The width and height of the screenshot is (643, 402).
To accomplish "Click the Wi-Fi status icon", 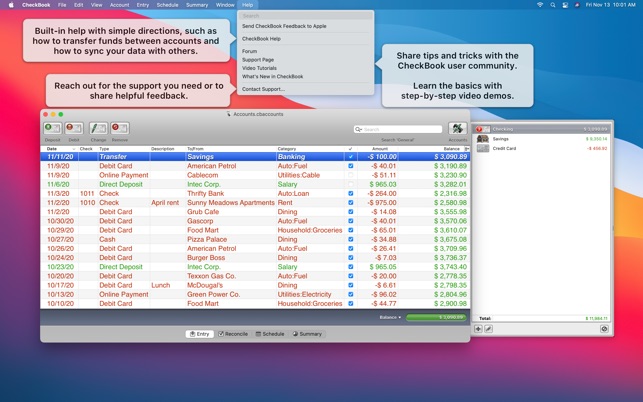I will tap(540, 5).
